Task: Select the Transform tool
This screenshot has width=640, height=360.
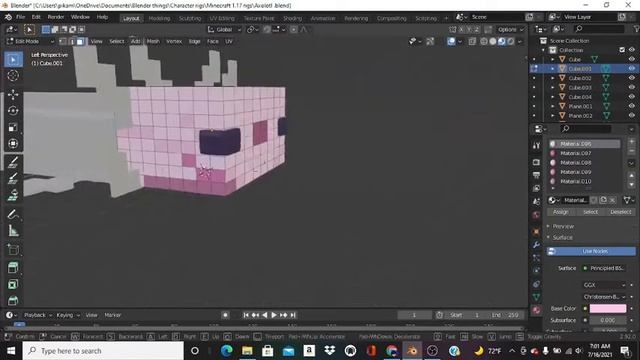Action: coord(13,143)
